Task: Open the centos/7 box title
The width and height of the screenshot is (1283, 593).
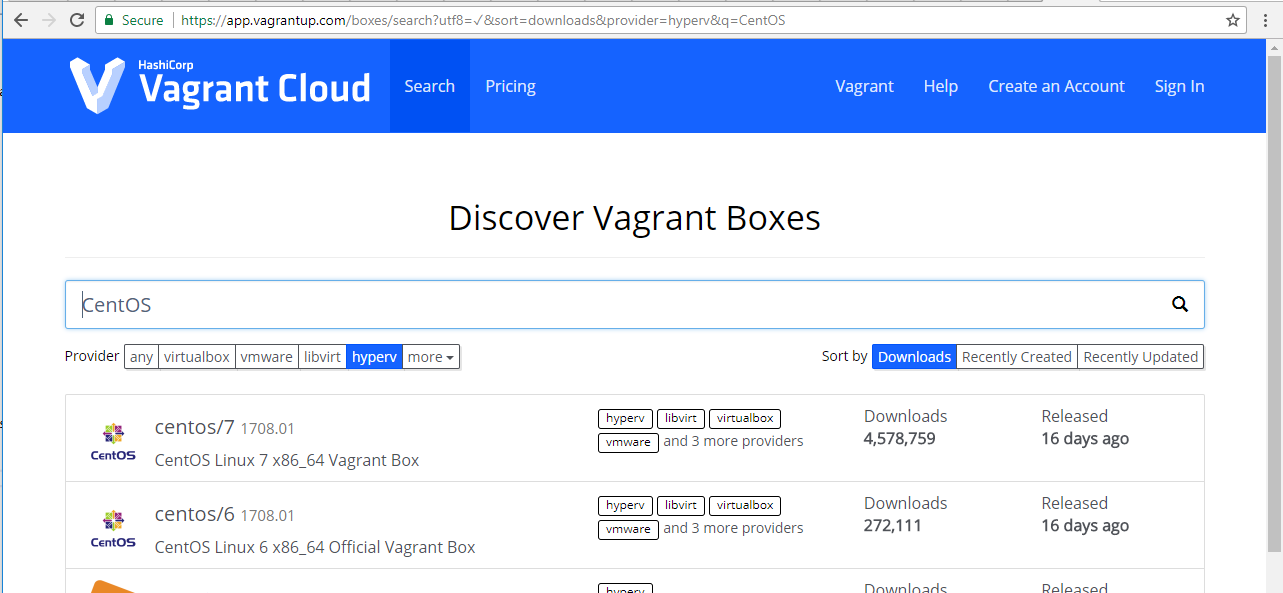Action: [195, 427]
